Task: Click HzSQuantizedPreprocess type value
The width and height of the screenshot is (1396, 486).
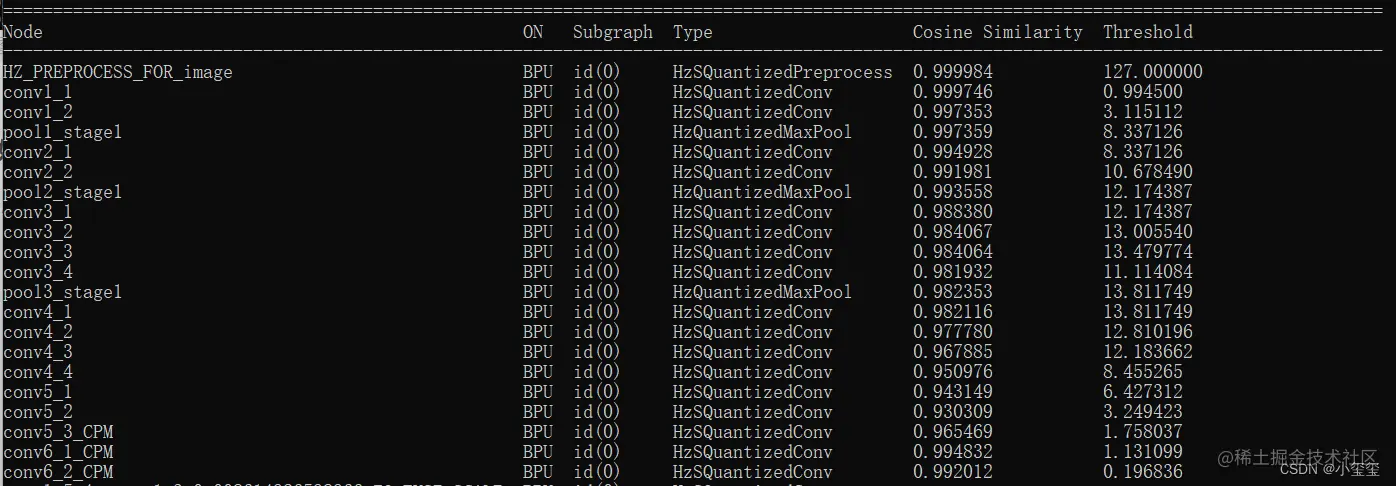Action: [783, 72]
